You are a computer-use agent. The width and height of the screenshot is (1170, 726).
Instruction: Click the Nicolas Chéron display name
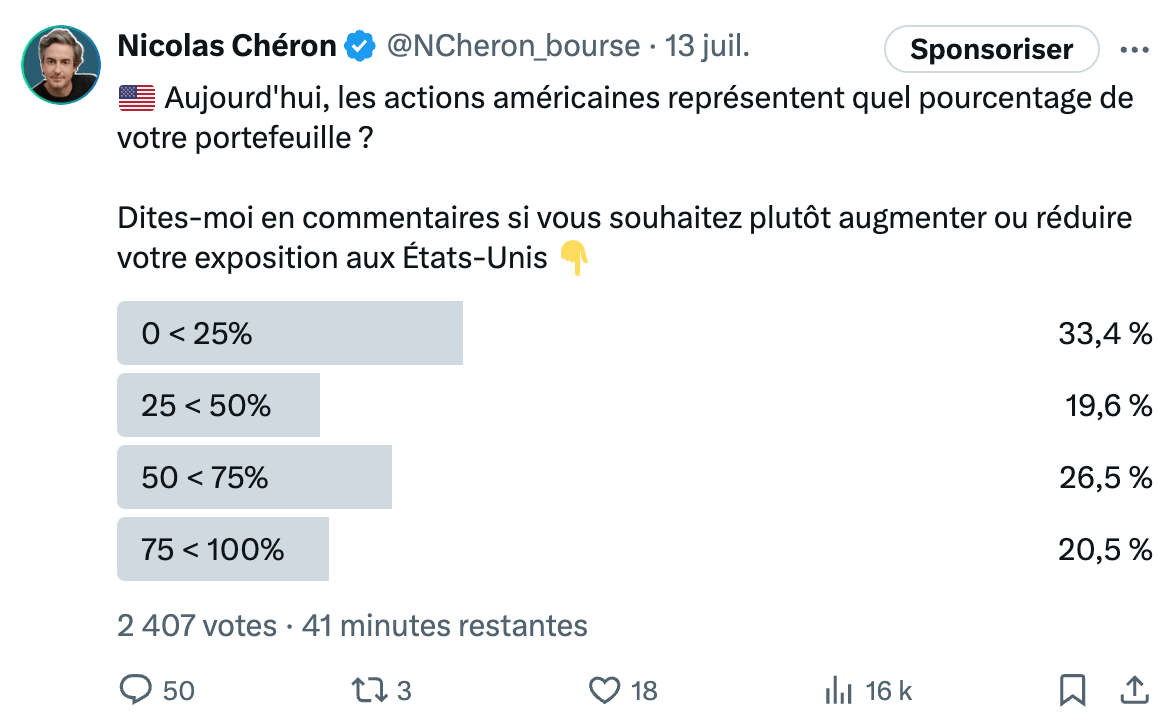click(227, 46)
